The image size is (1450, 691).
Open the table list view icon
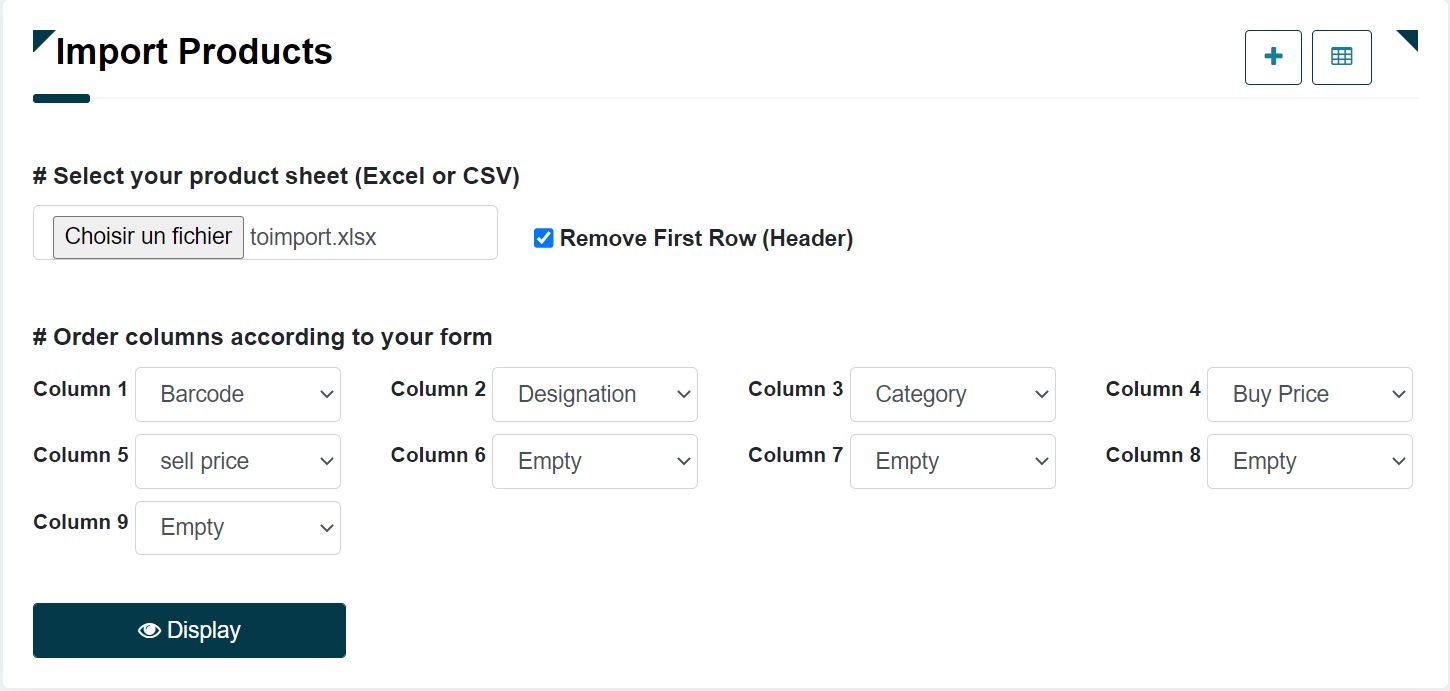1341,57
